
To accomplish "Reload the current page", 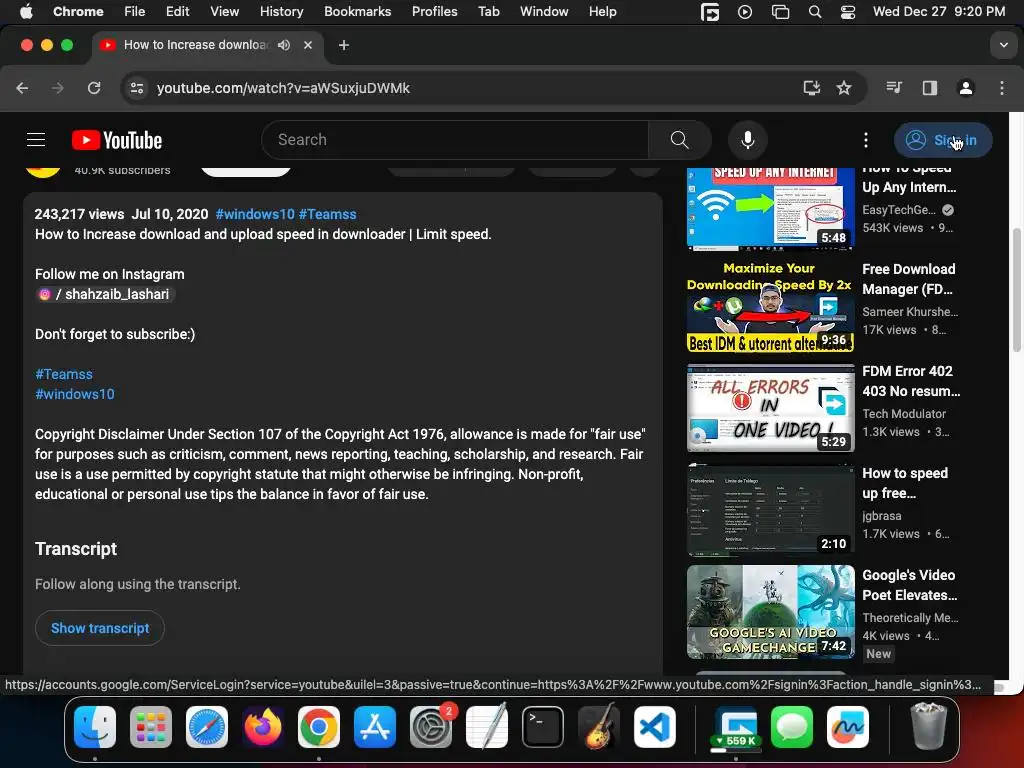I will [94, 88].
